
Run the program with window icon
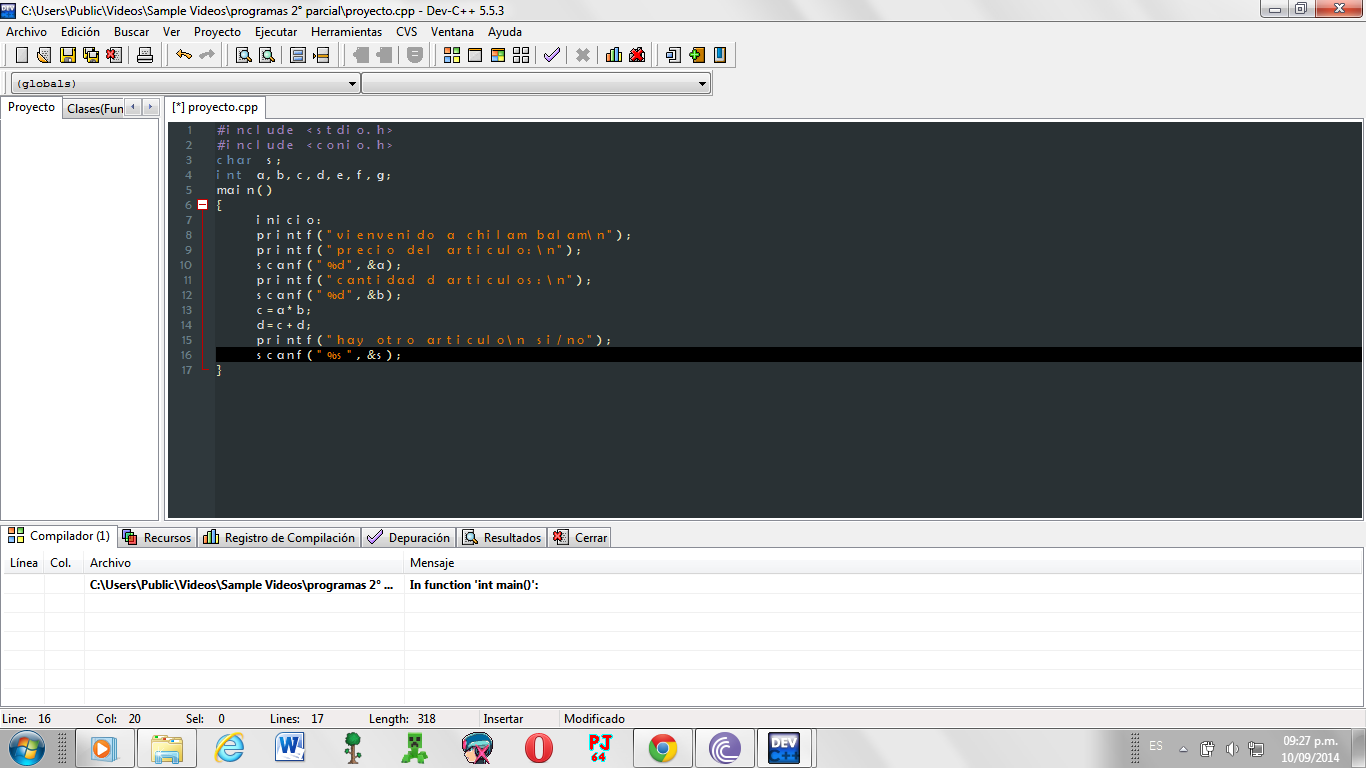(475, 55)
